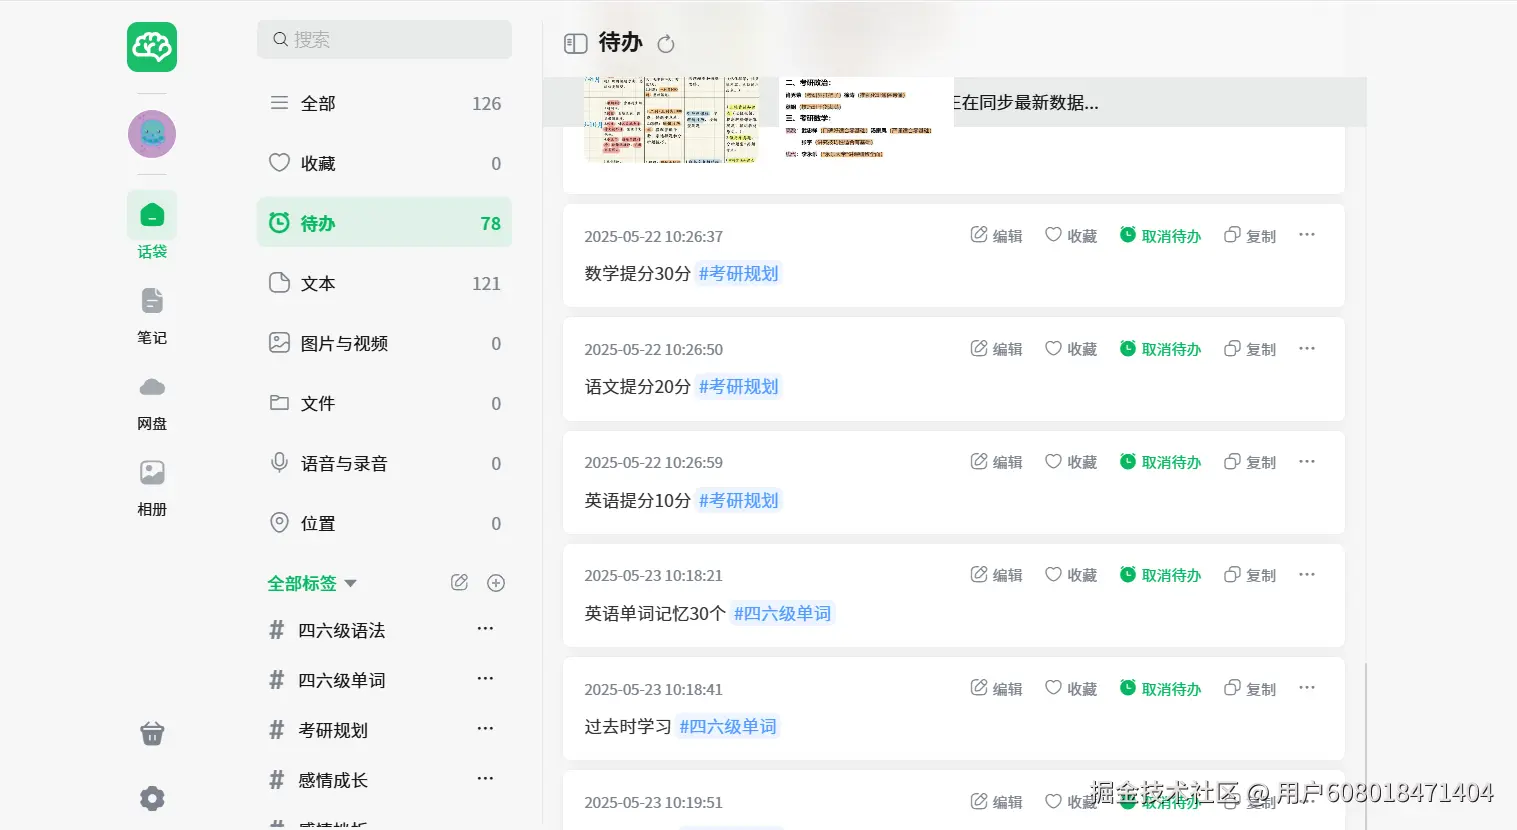This screenshot has width=1517, height=830.
Task: Open the trash bin in sidebar
Action: click(152, 734)
